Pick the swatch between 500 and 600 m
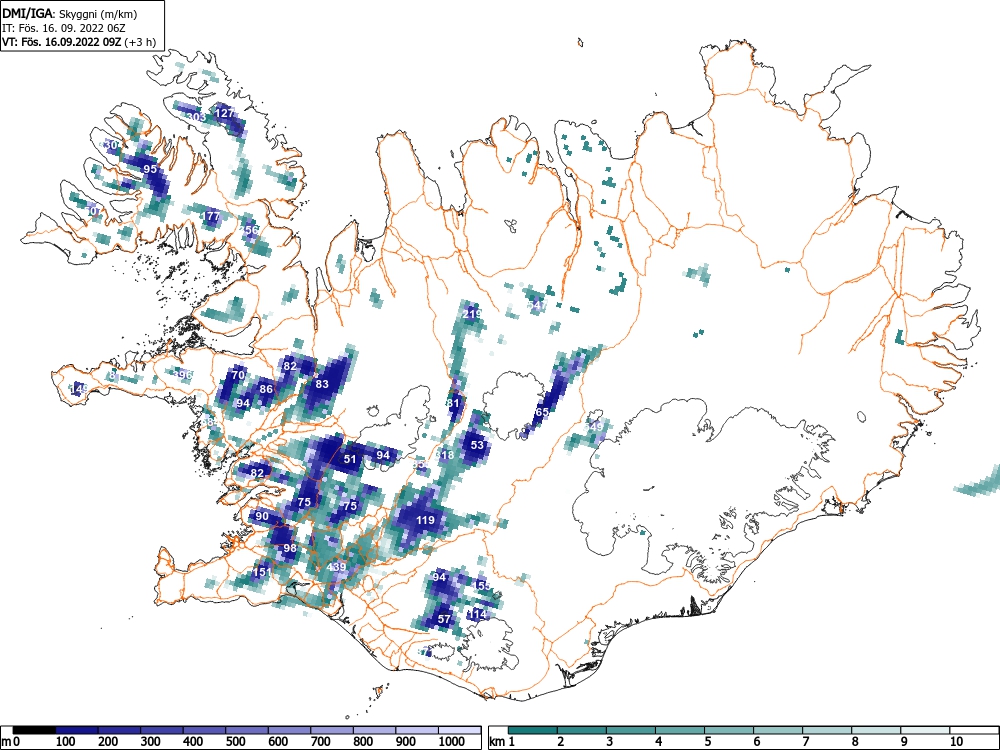The width and height of the screenshot is (1000, 750). (247, 730)
